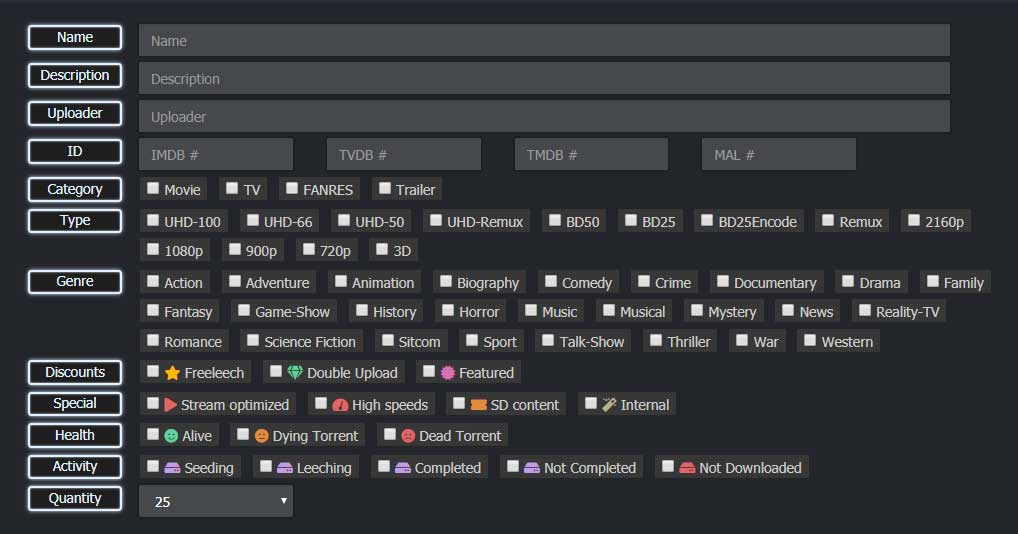The image size is (1018, 534).
Task: Focus the IMDB # input field
Action: click(x=216, y=155)
